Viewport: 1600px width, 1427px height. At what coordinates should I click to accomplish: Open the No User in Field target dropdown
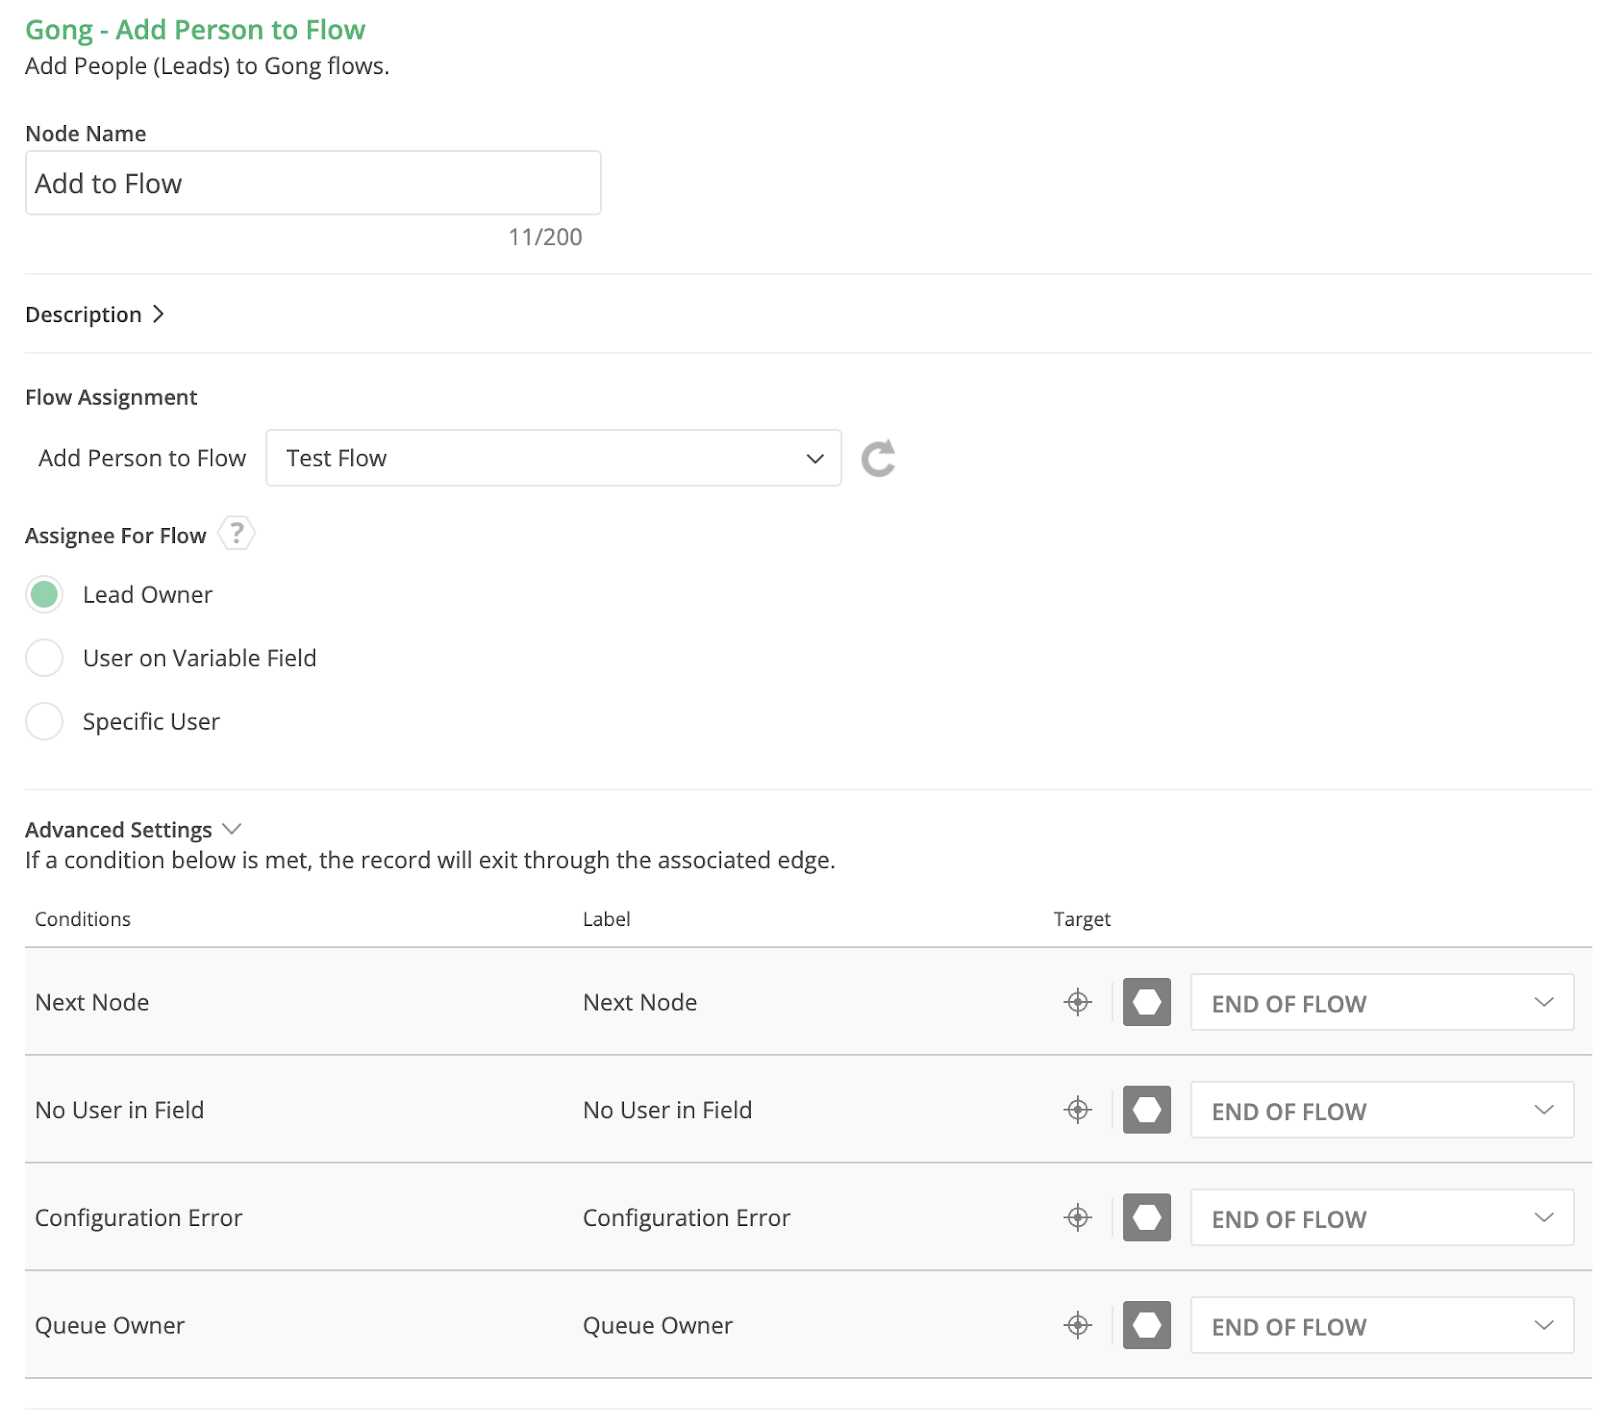coord(1382,1110)
